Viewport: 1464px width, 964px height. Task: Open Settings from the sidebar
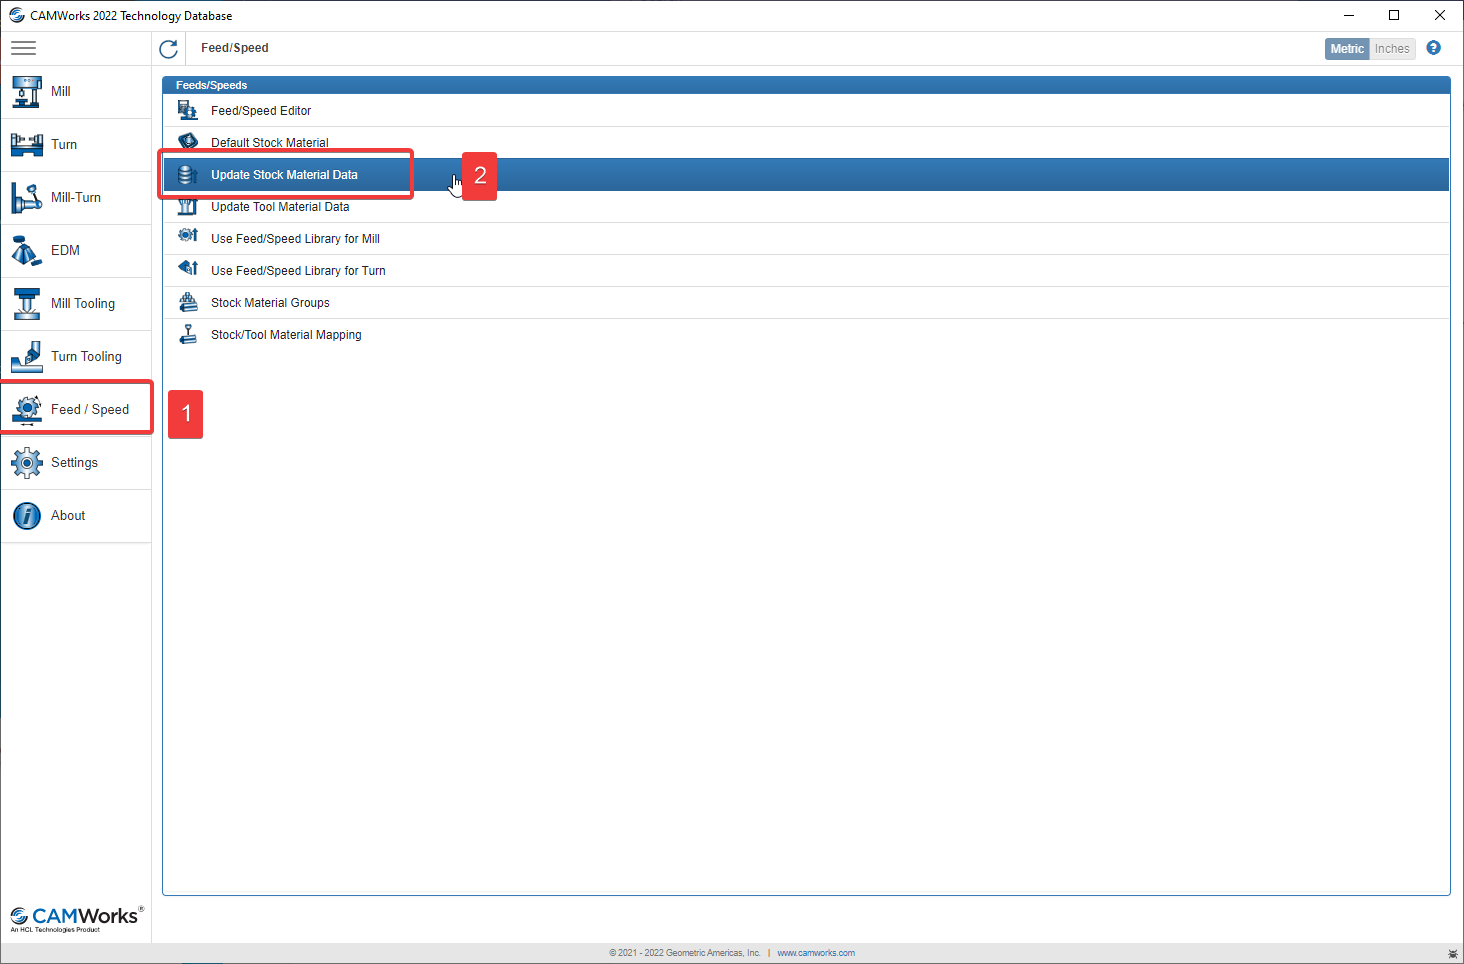click(76, 463)
